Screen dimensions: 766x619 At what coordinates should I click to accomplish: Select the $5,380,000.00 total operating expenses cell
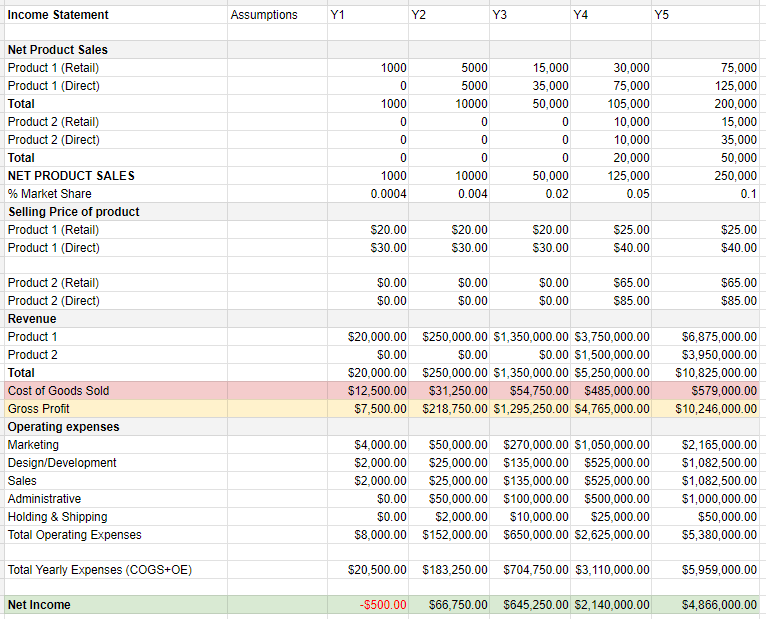click(x=705, y=535)
